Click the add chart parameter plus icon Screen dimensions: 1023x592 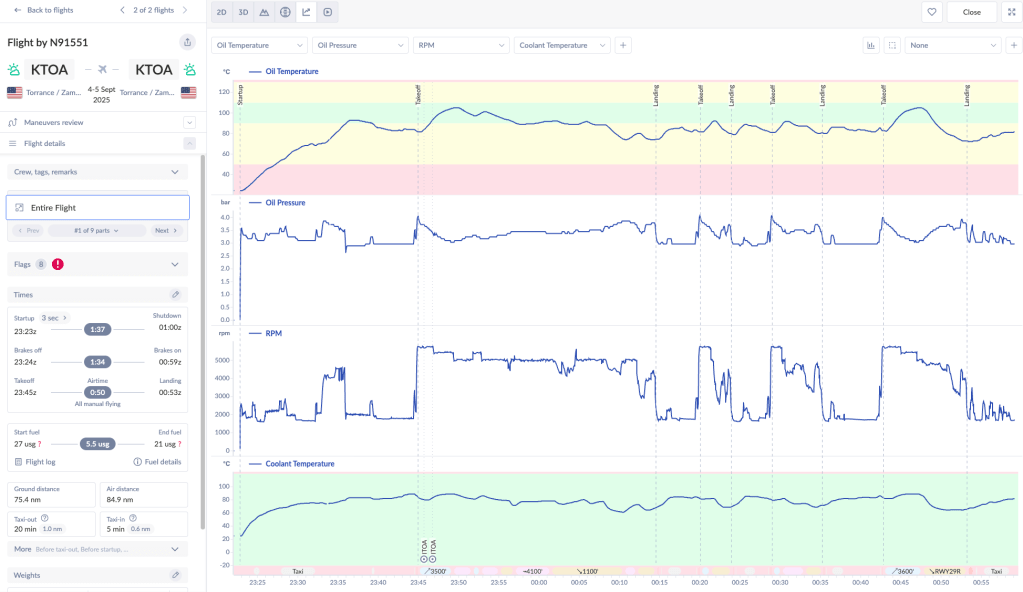(x=623, y=45)
